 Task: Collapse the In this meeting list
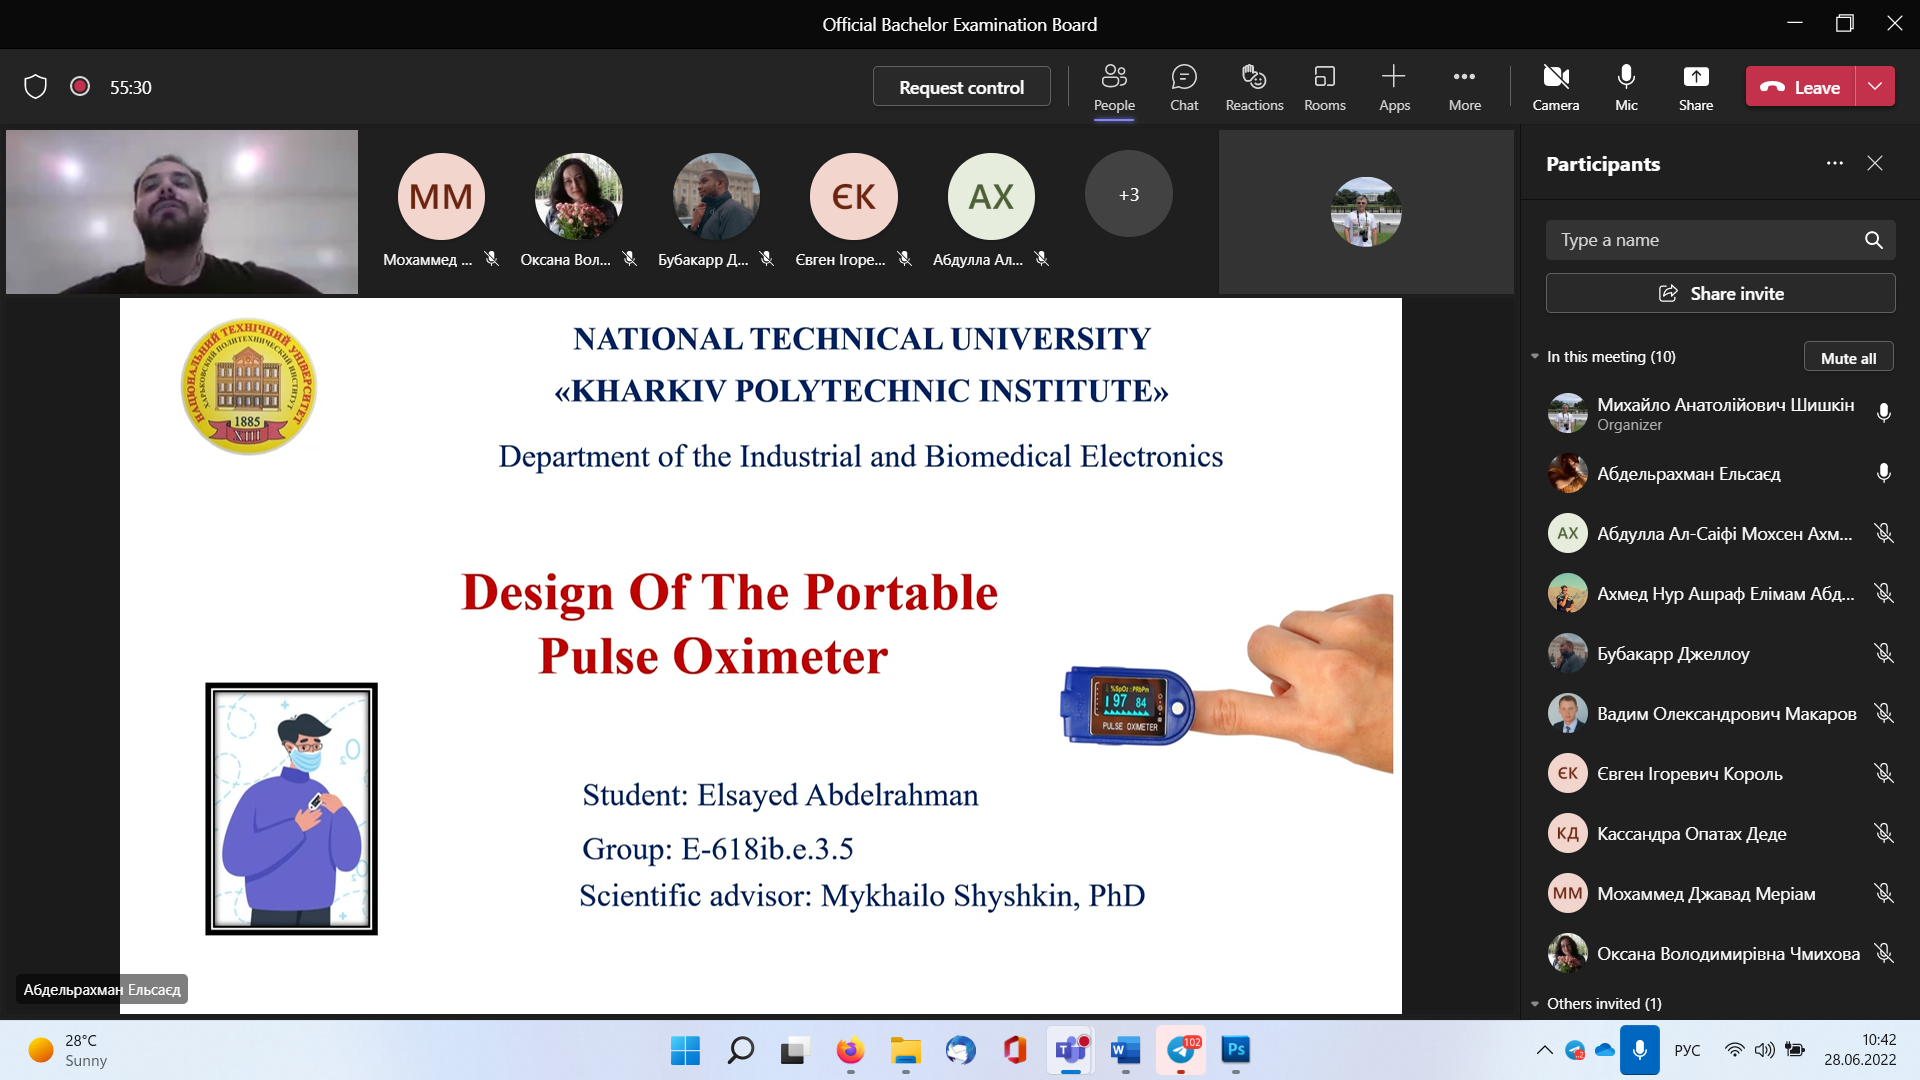(x=1535, y=357)
